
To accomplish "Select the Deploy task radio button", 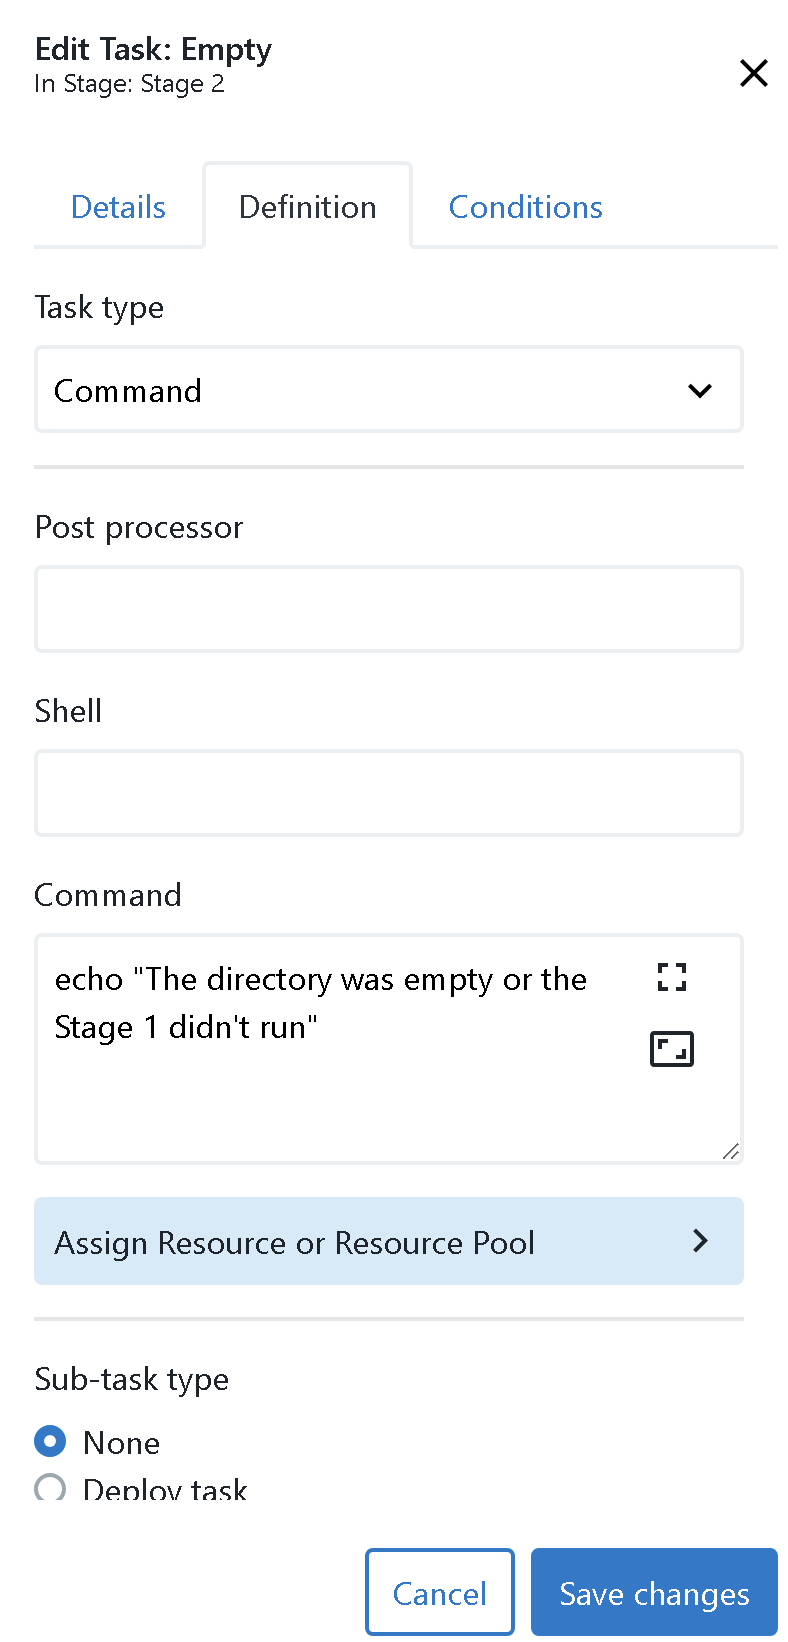I will (x=50, y=1489).
